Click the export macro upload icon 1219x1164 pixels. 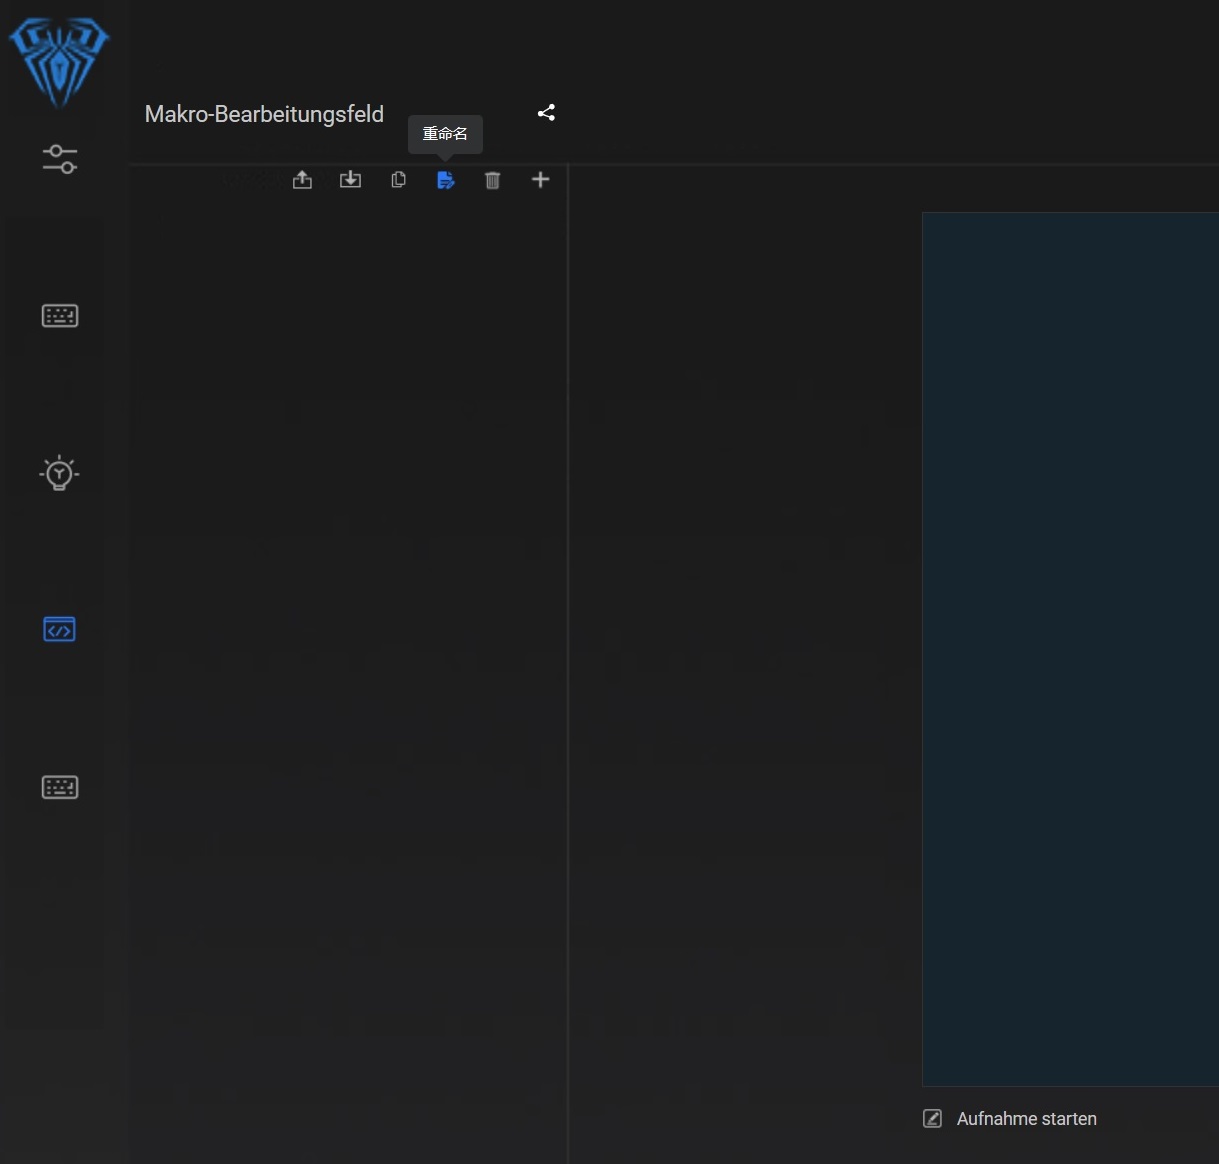[x=302, y=180]
